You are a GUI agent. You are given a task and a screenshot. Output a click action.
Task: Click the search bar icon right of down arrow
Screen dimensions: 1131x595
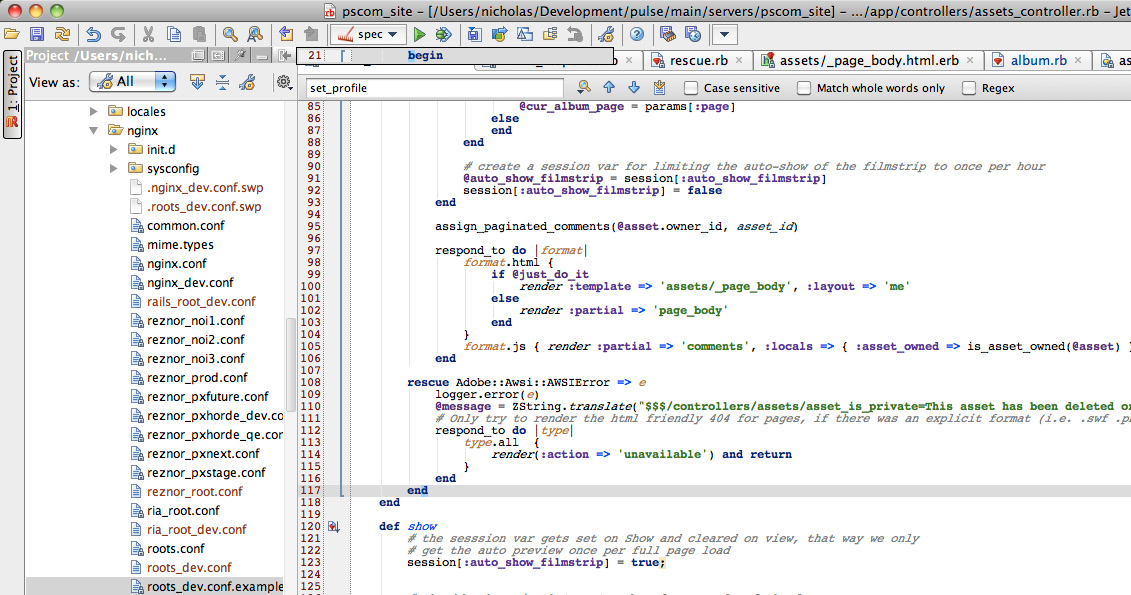click(659, 87)
